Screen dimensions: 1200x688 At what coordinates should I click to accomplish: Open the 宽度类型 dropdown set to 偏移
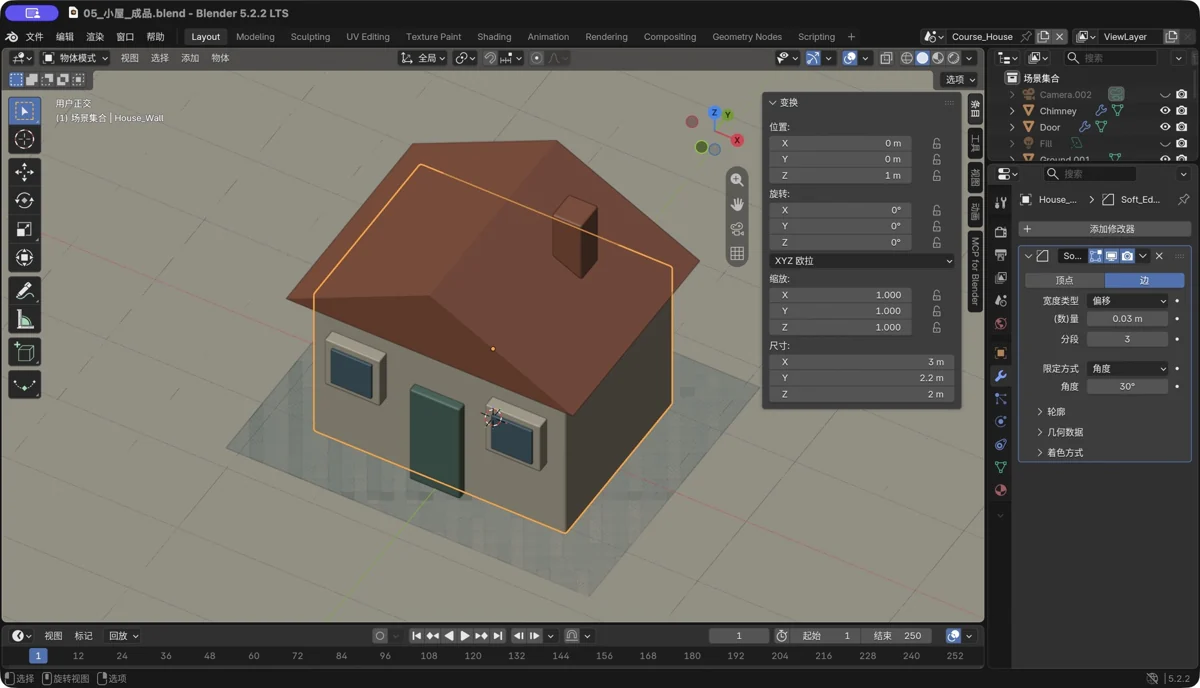point(1127,301)
